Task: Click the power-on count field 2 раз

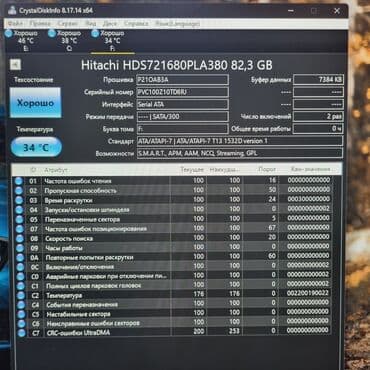Action: 318,117
